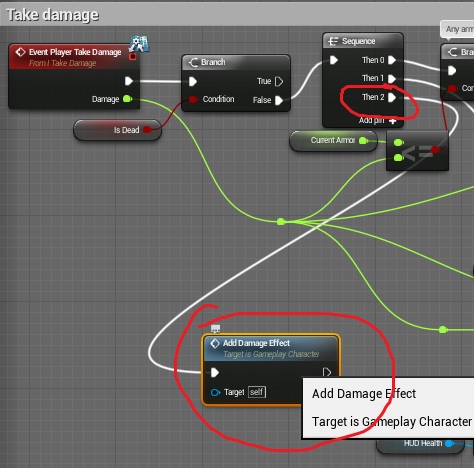This screenshot has height=468, width=474.
Task: Click the second Branch node execution input pin
Action: 452,71
